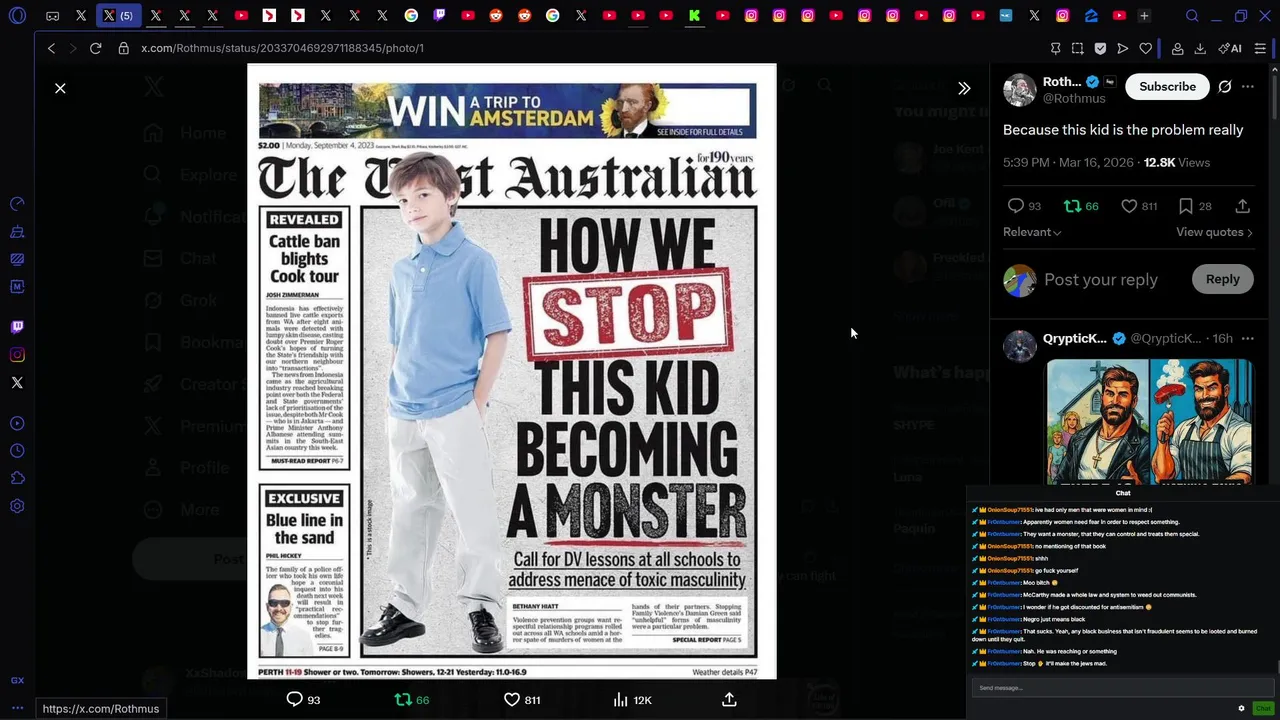This screenshot has width=1280, height=720.
Task: Open Twitch in the sidebar
Action: coord(17,327)
